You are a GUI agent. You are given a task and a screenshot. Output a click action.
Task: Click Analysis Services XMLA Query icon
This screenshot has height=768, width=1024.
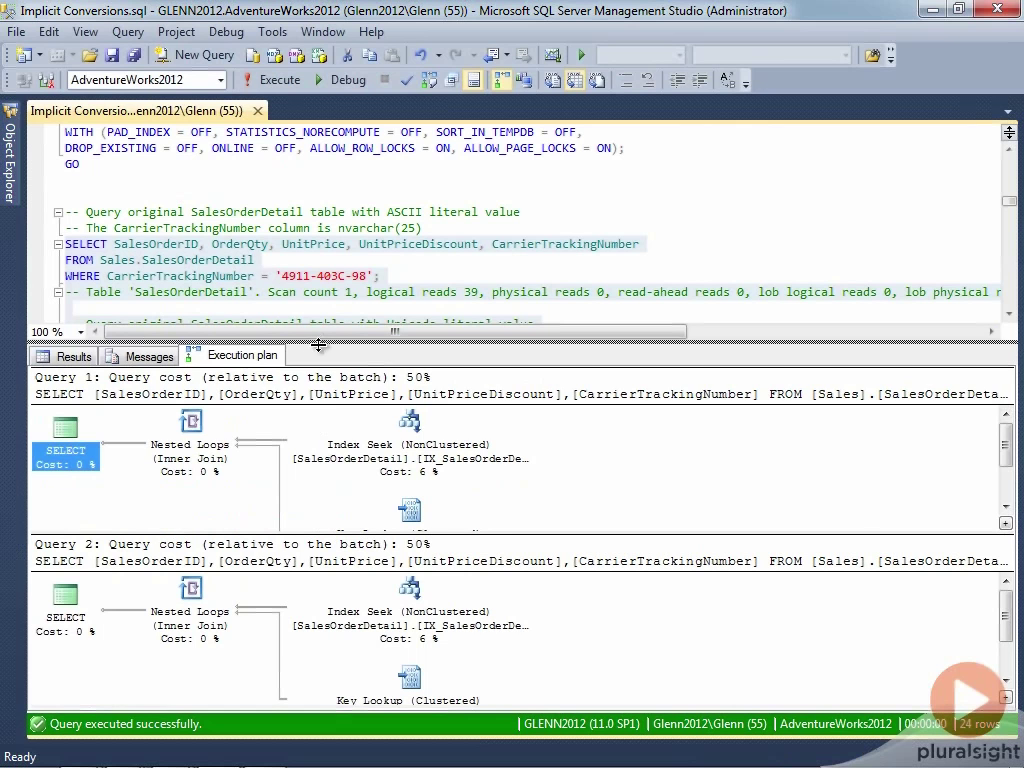click(x=319, y=56)
